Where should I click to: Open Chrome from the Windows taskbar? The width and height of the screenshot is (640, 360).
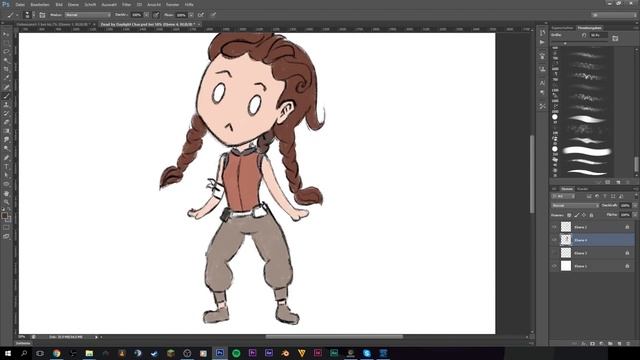pos(57,353)
